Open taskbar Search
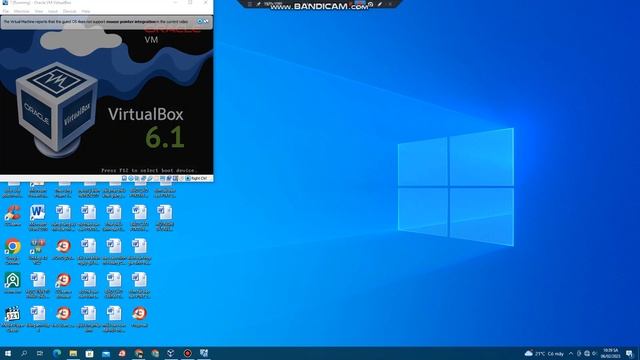The image size is (640, 360). [24, 353]
